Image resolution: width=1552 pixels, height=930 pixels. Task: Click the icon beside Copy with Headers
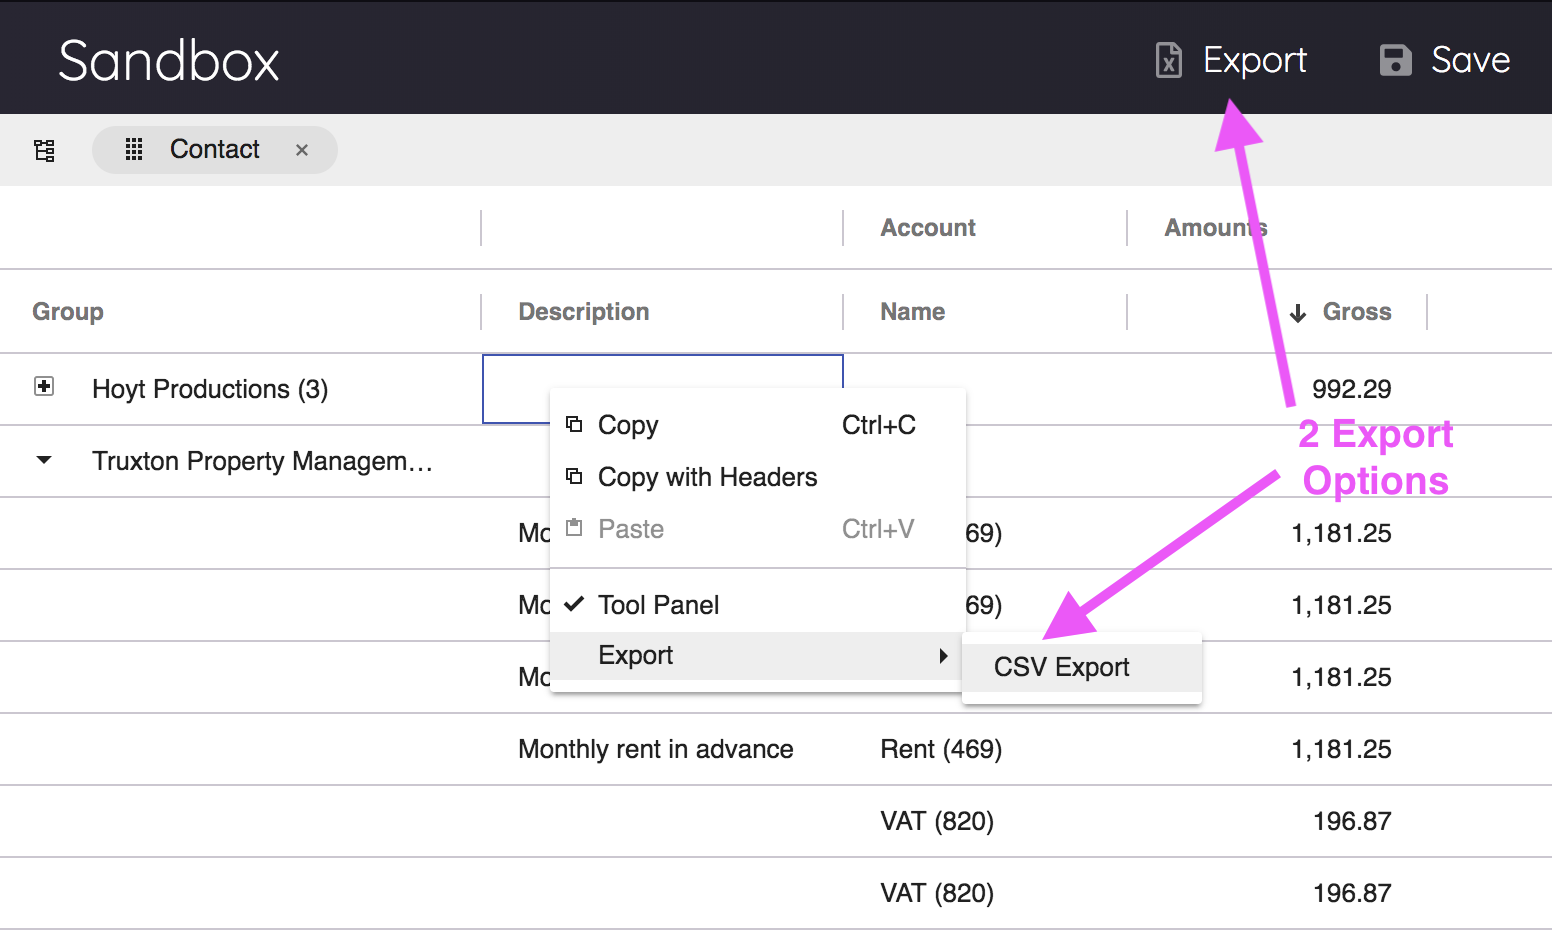[574, 476]
